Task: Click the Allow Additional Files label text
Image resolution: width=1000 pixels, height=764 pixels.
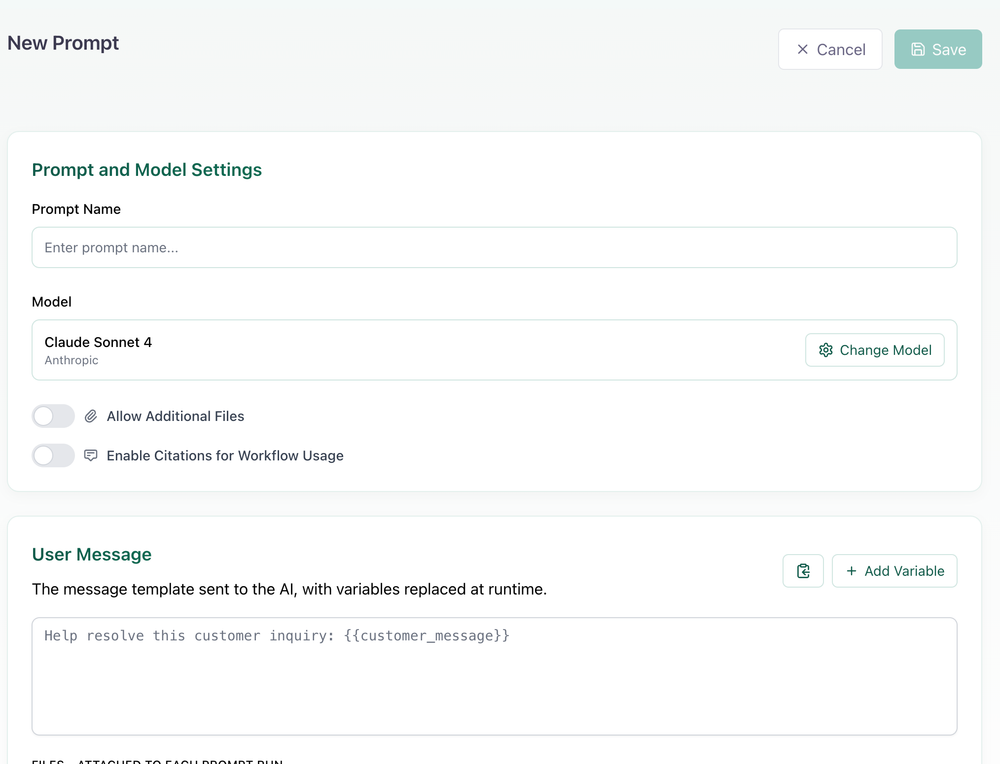Action: (x=175, y=416)
